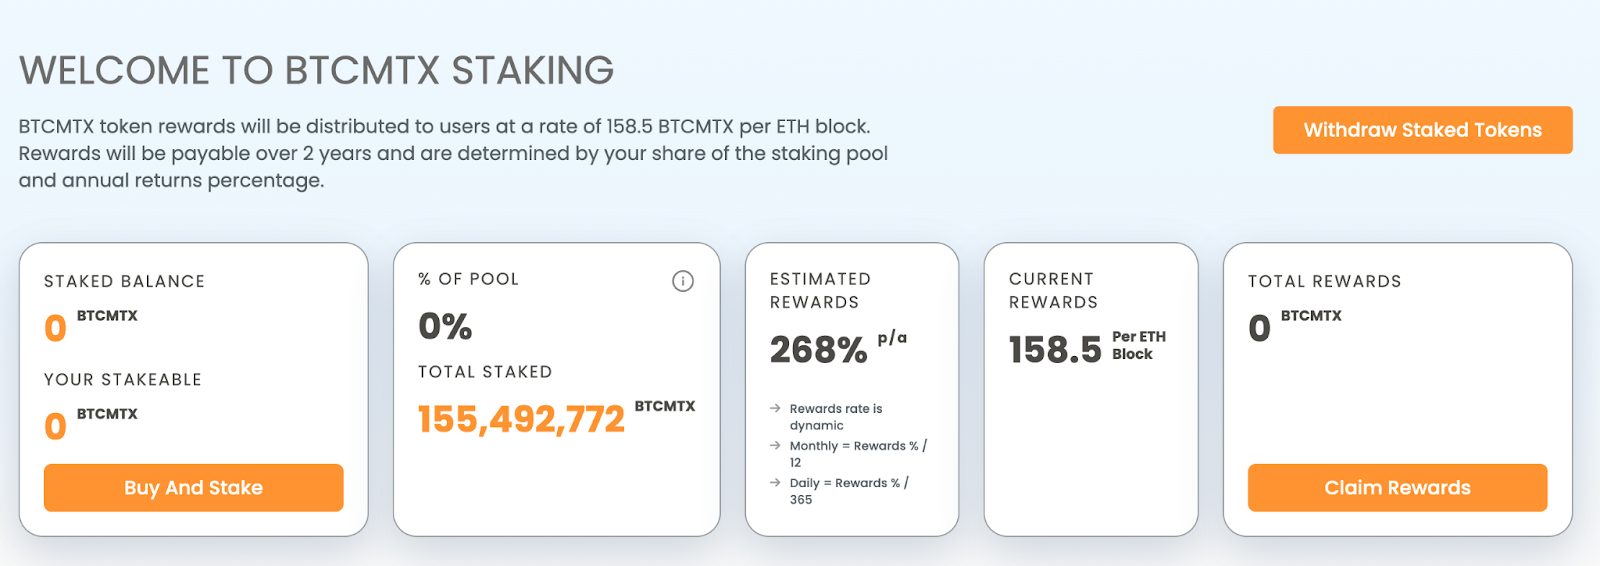The width and height of the screenshot is (1600, 566).
Task: Click the 0% pool share value
Action: pyautogui.click(x=445, y=326)
